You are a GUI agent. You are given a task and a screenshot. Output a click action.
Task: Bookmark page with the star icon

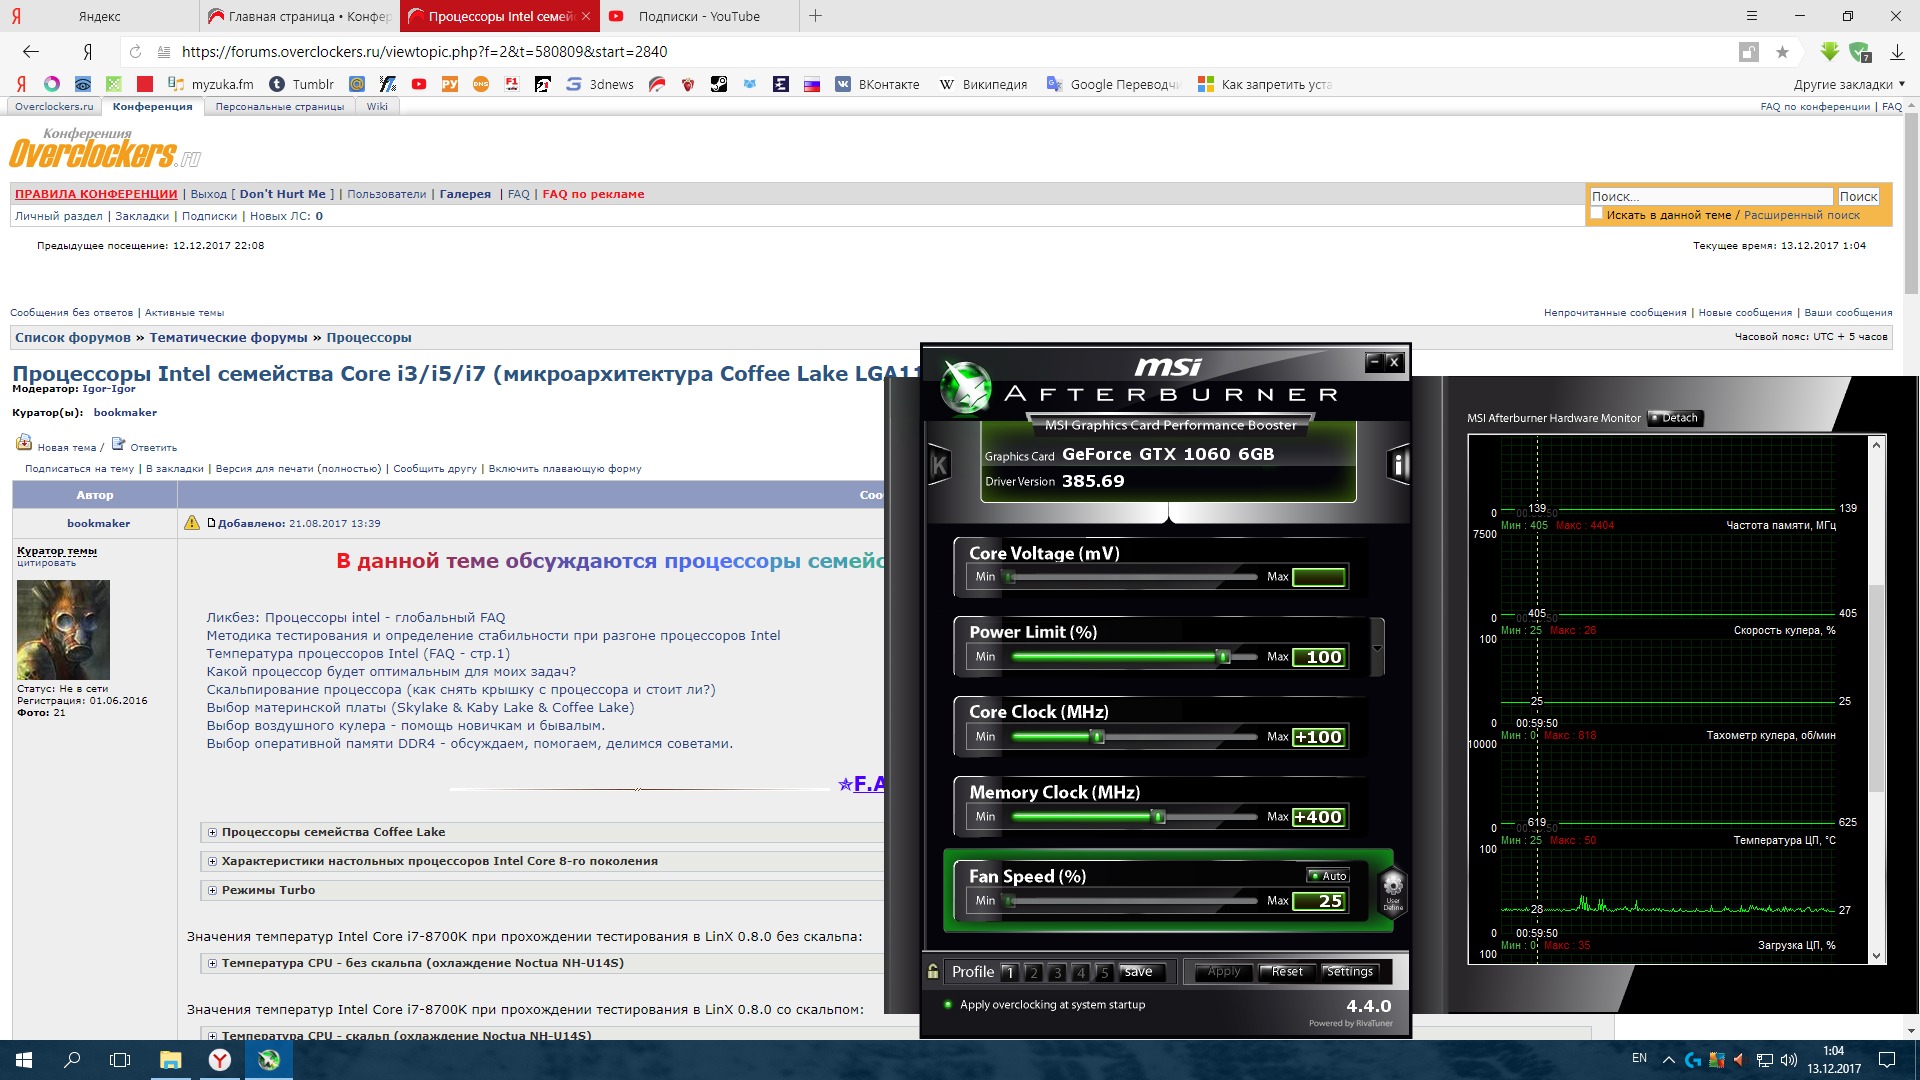pos(1782,52)
